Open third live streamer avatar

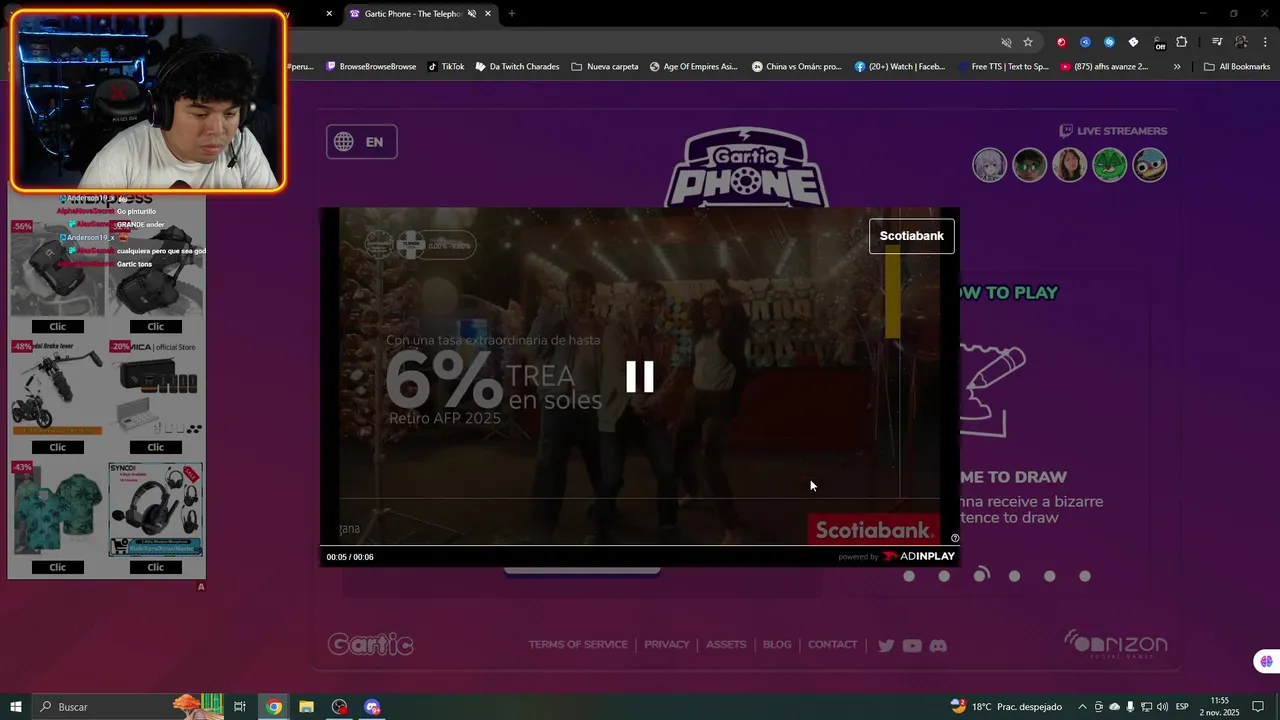(1069, 165)
